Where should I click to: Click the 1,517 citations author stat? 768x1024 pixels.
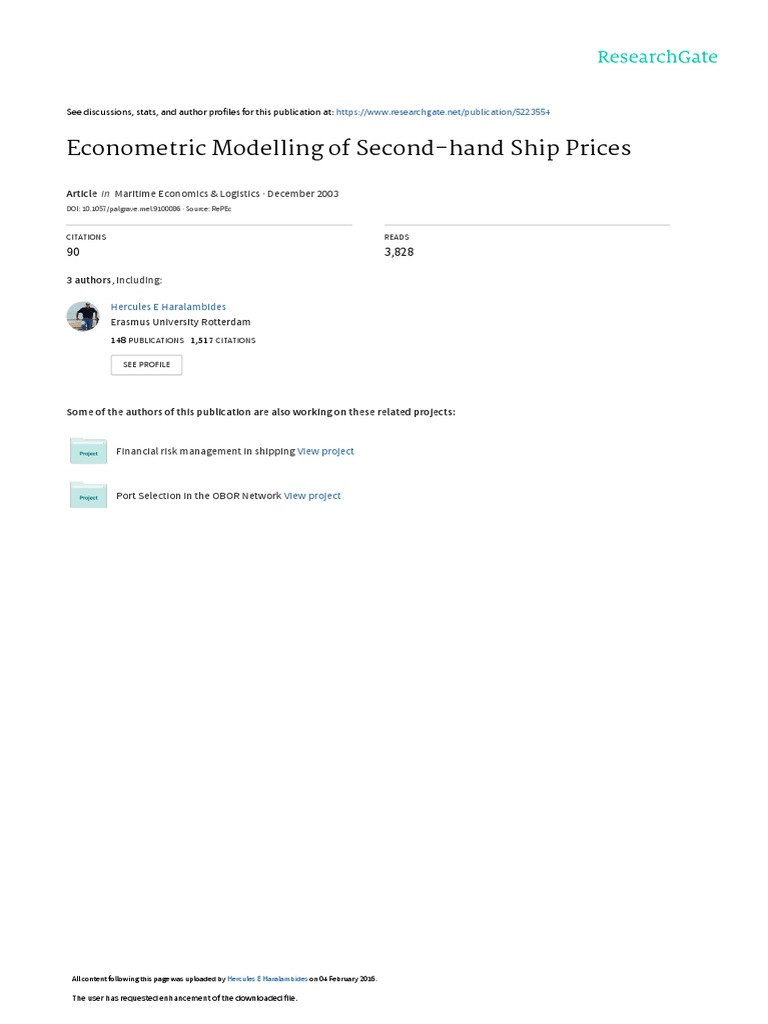[223, 340]
